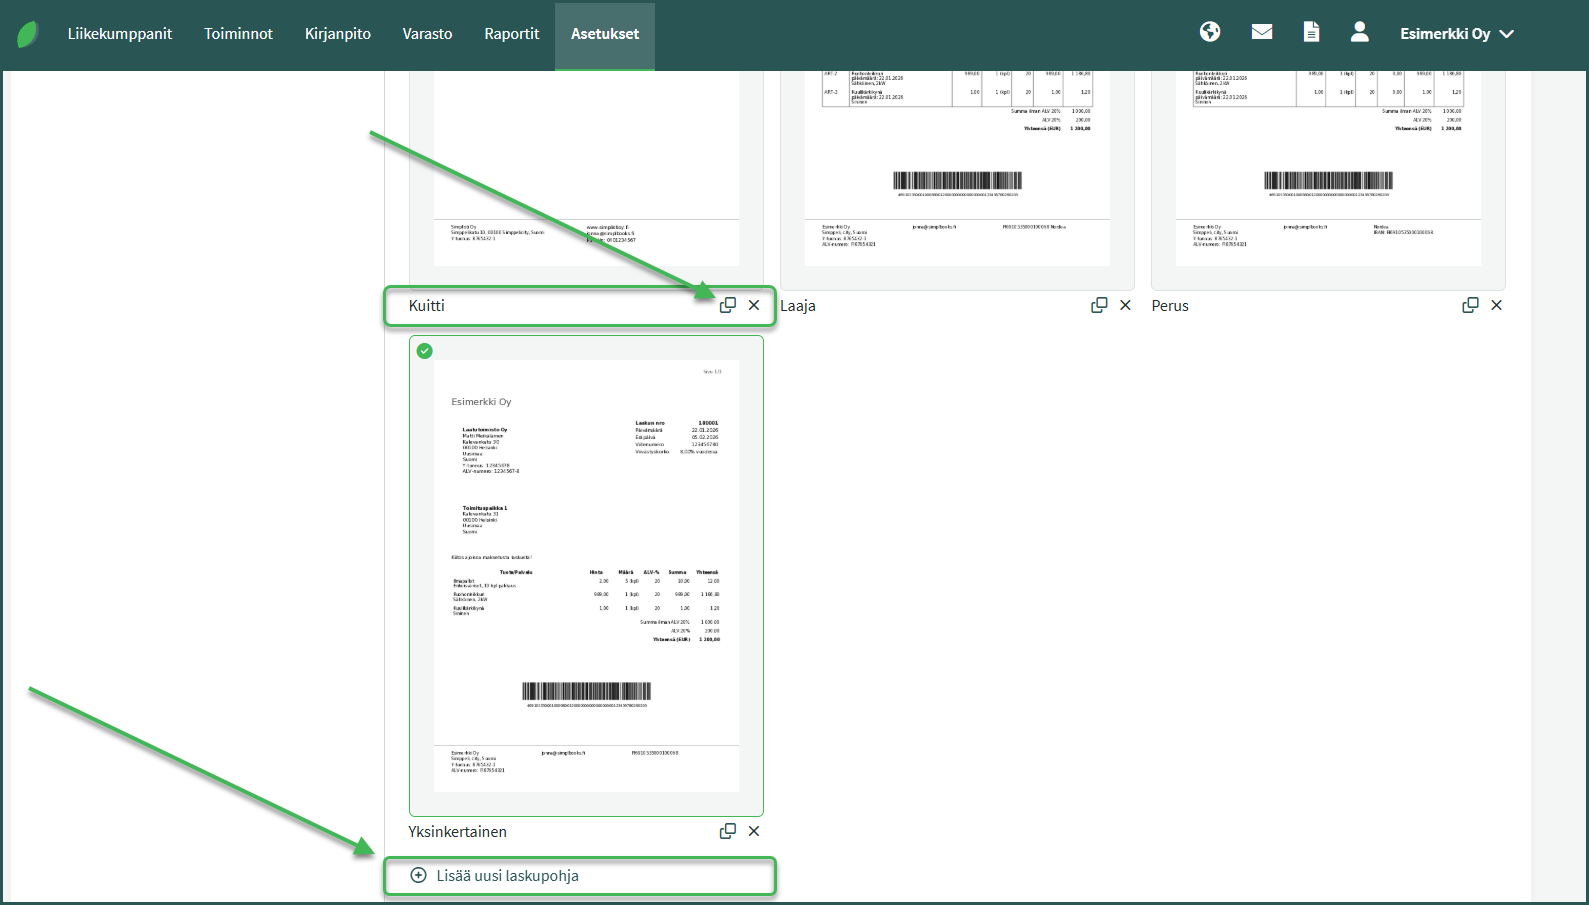
Task: Open the envelope messages icon
Action: [x=1262, y=32]
